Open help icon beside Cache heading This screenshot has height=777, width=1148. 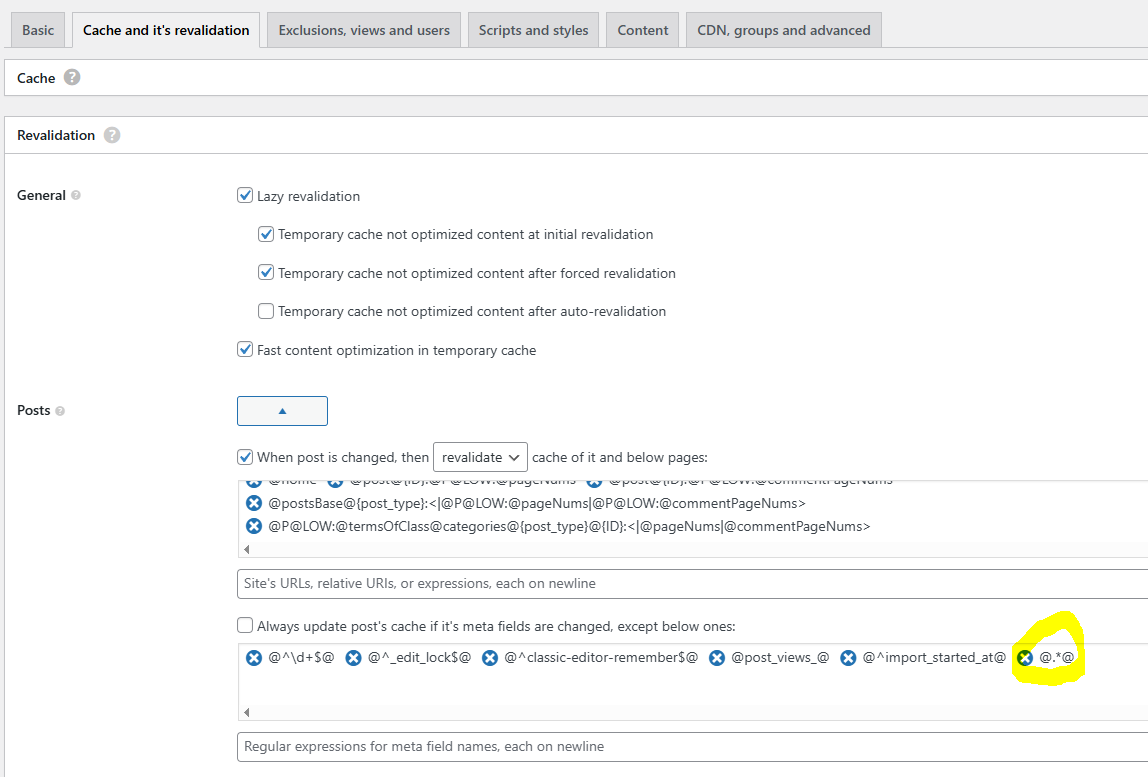(72, 77)
